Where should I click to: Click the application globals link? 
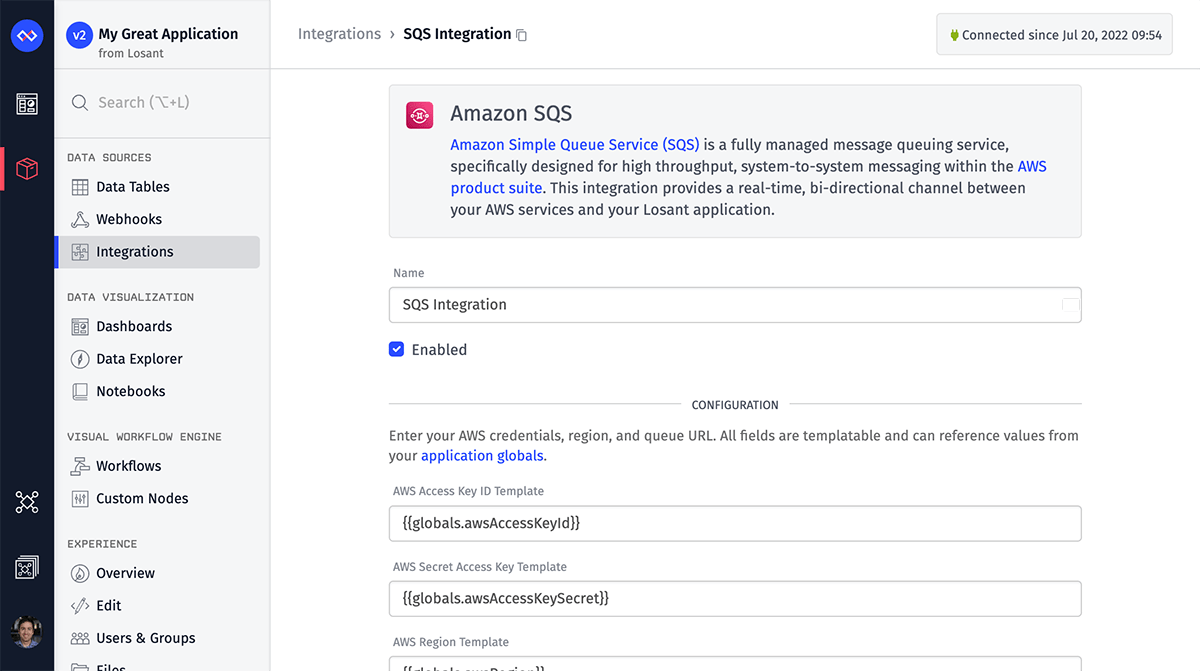click(482, 455)
